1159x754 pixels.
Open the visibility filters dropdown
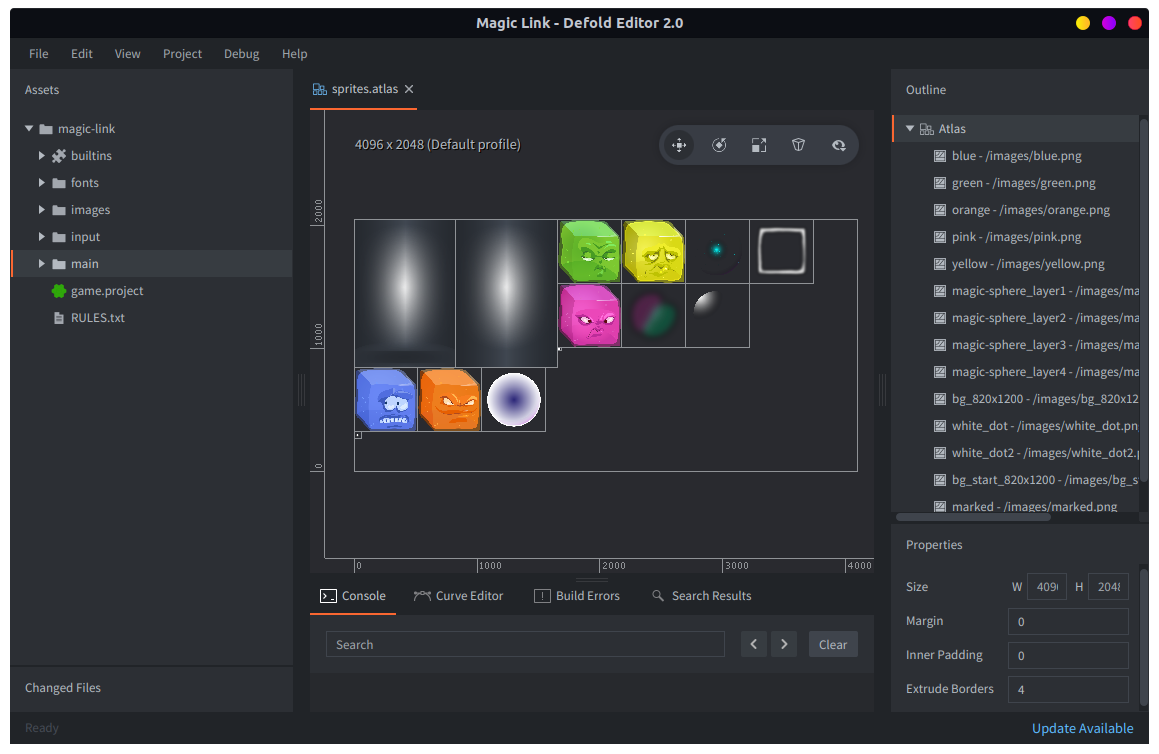tap(838, 145)
